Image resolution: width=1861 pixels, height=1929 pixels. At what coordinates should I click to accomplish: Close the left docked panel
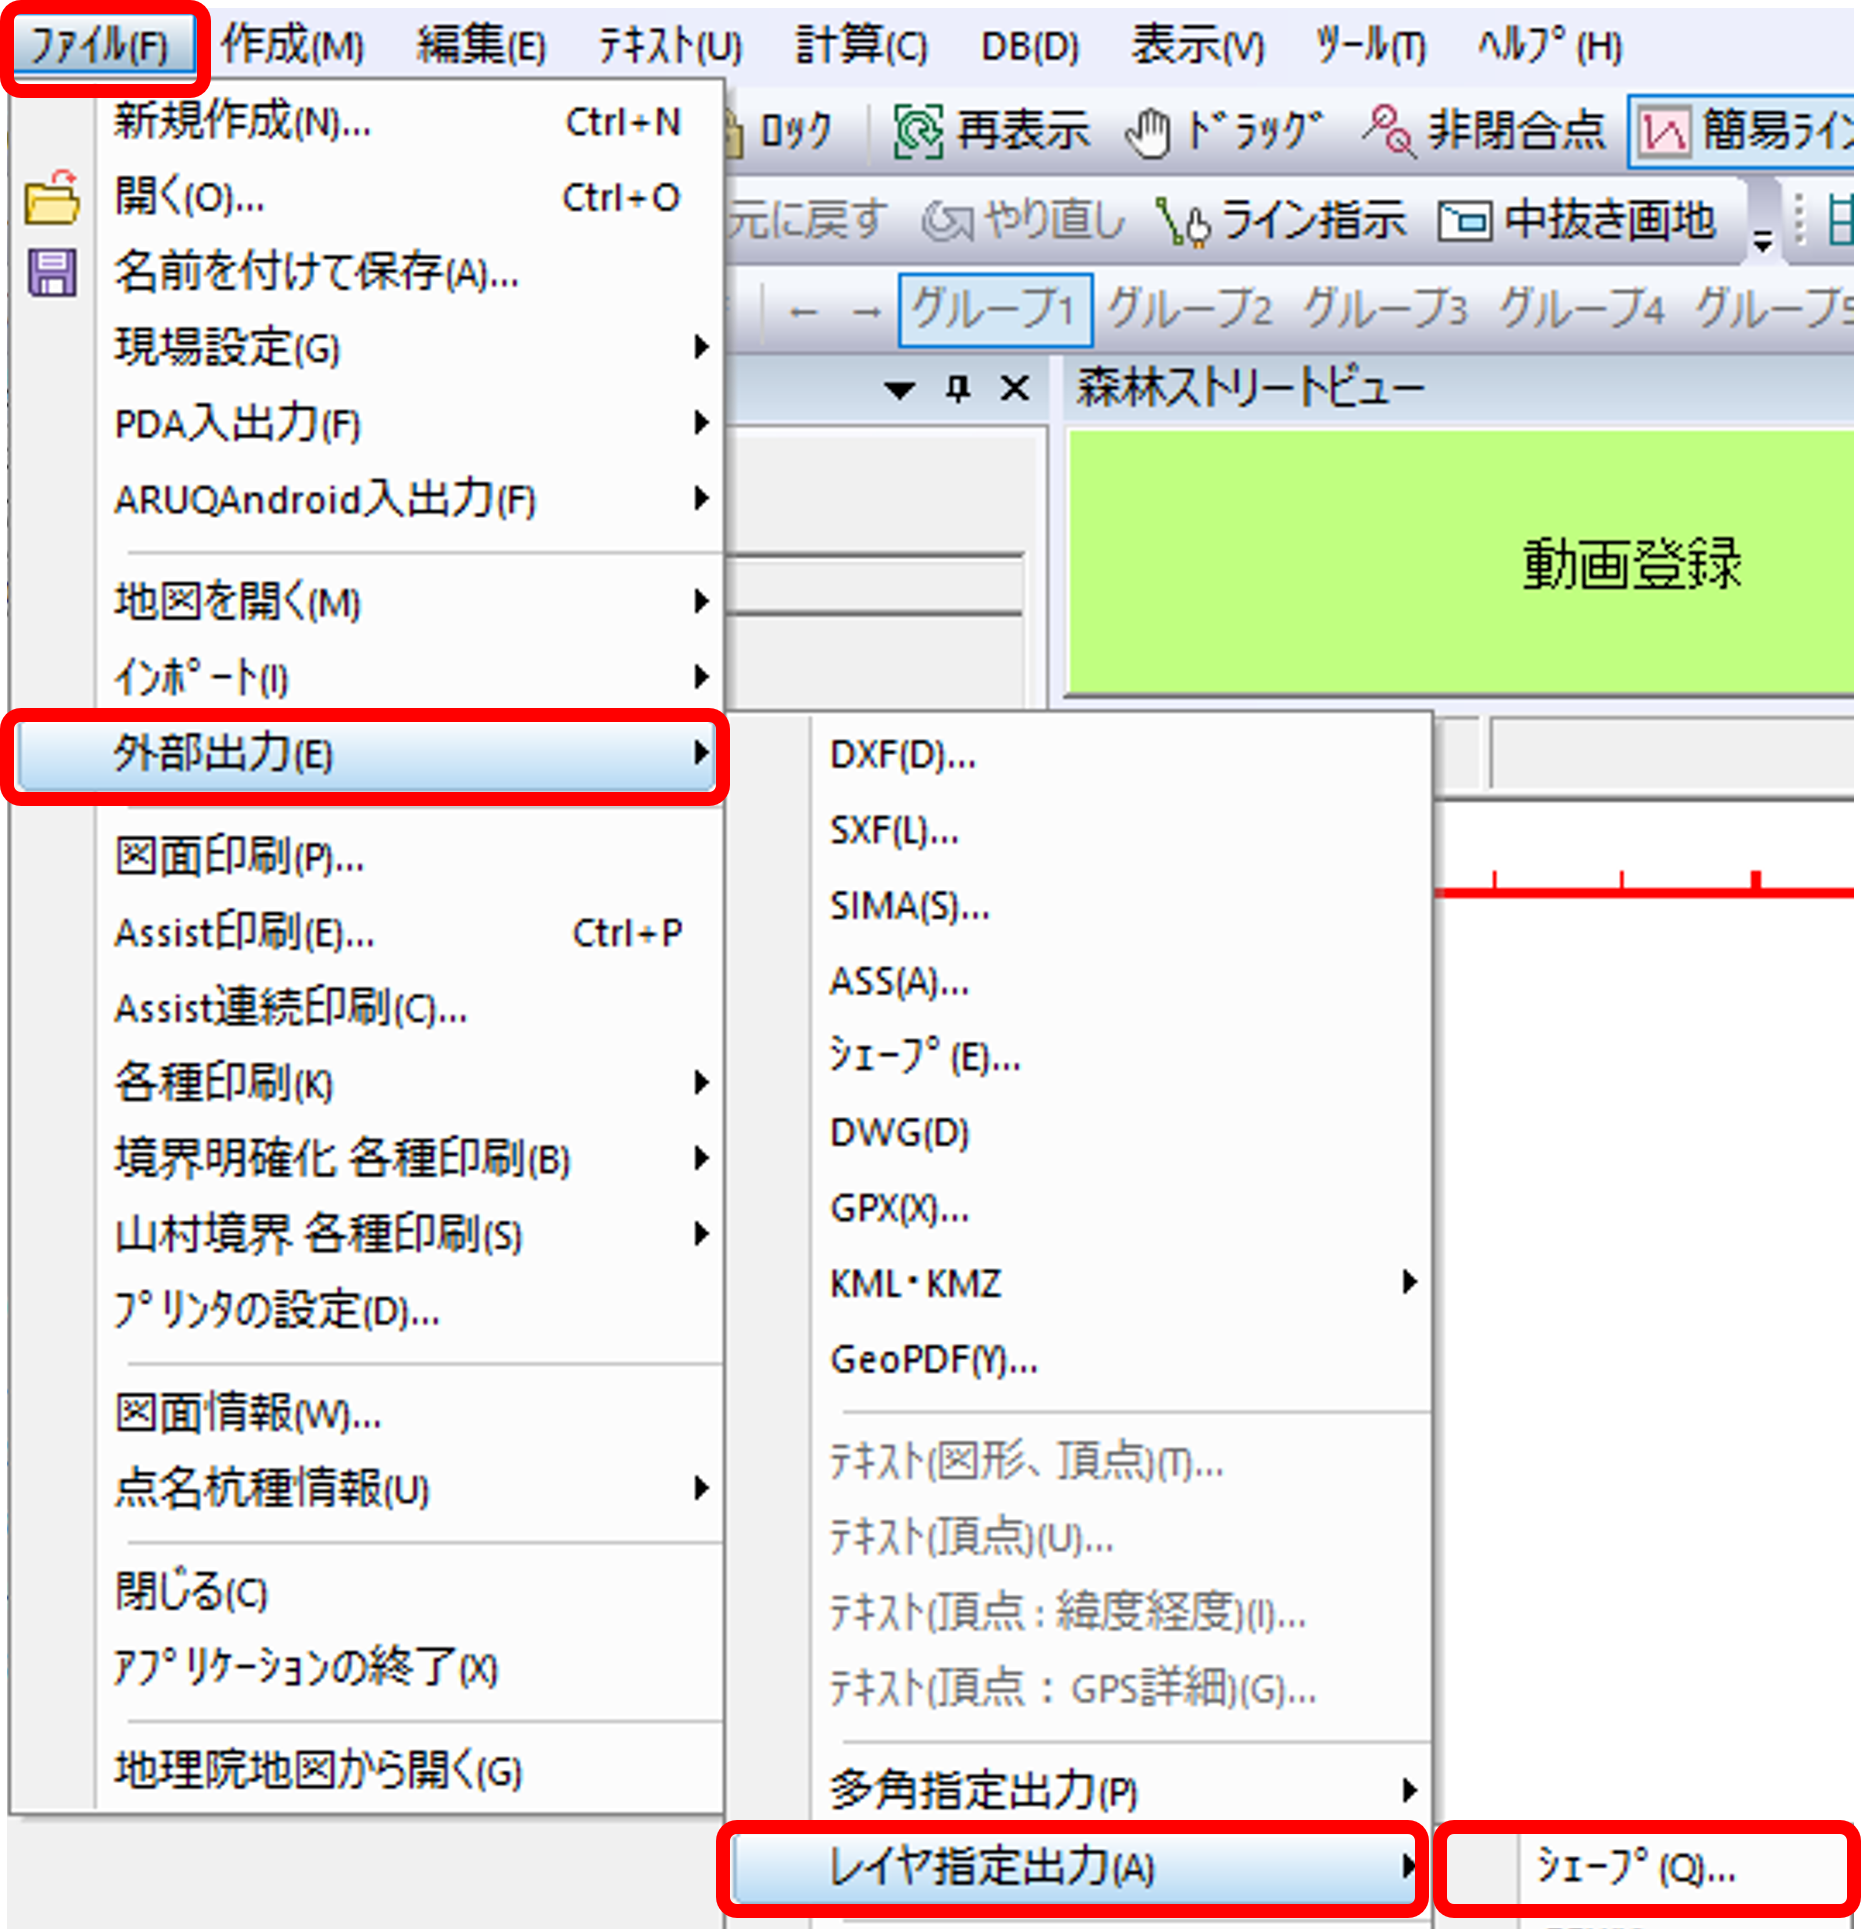pyautogui.click(x=1015, y=388)
